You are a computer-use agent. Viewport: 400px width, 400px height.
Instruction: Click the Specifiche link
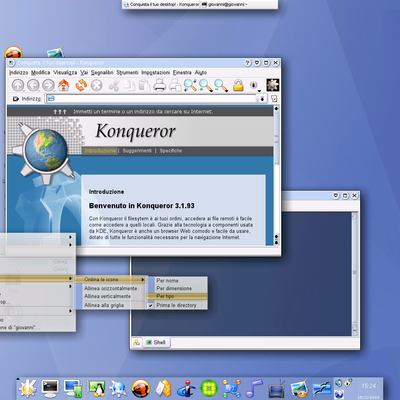171,151
